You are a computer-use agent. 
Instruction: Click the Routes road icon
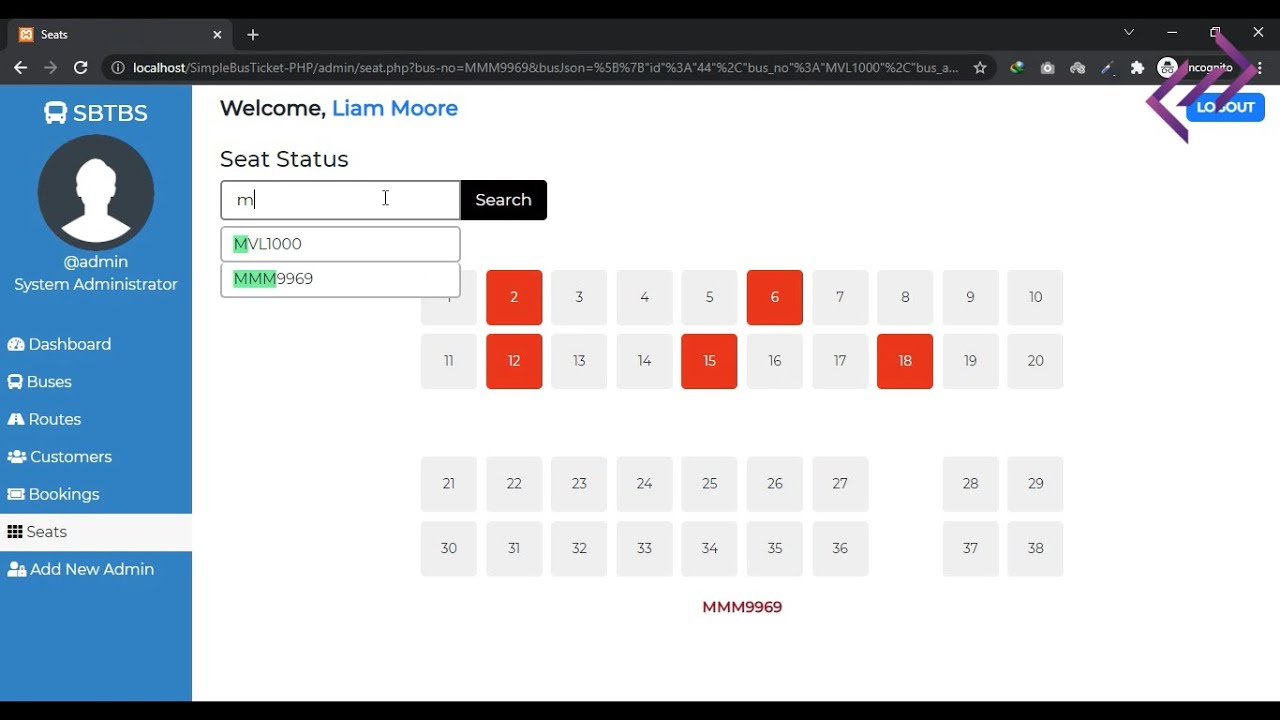[15, 419]
